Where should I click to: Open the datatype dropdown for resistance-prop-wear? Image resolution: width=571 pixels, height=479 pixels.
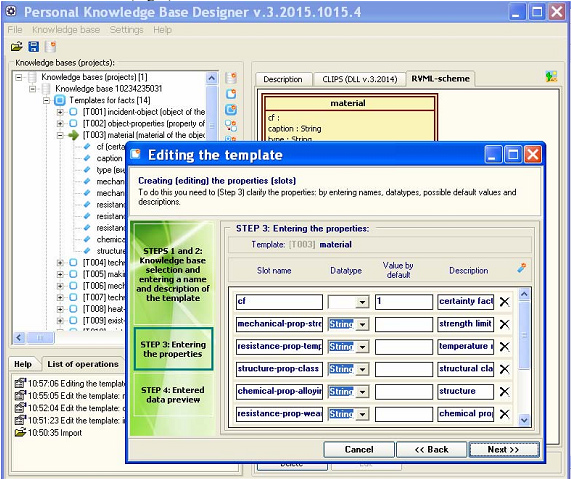(x=362, y=414)
